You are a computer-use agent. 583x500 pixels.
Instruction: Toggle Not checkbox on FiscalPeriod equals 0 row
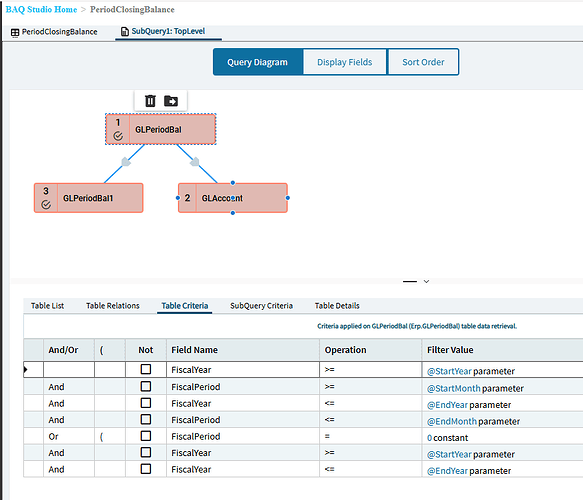pyautogui.click(x=146, y=436)
